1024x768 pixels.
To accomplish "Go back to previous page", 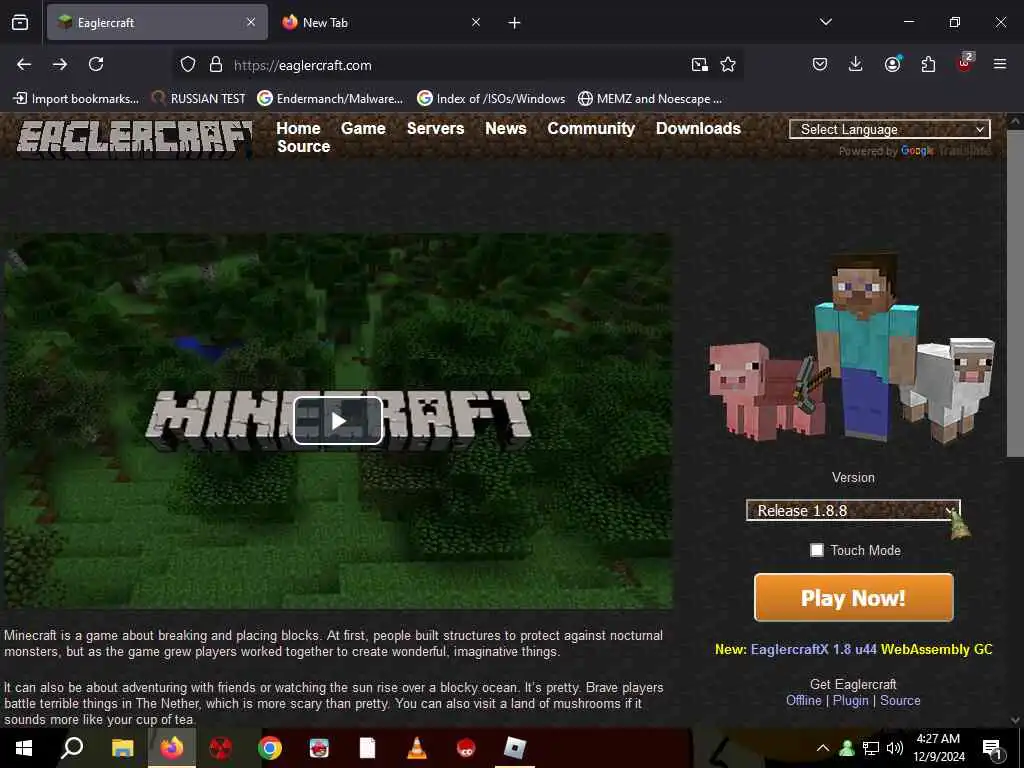I will [x=24, y=64].
